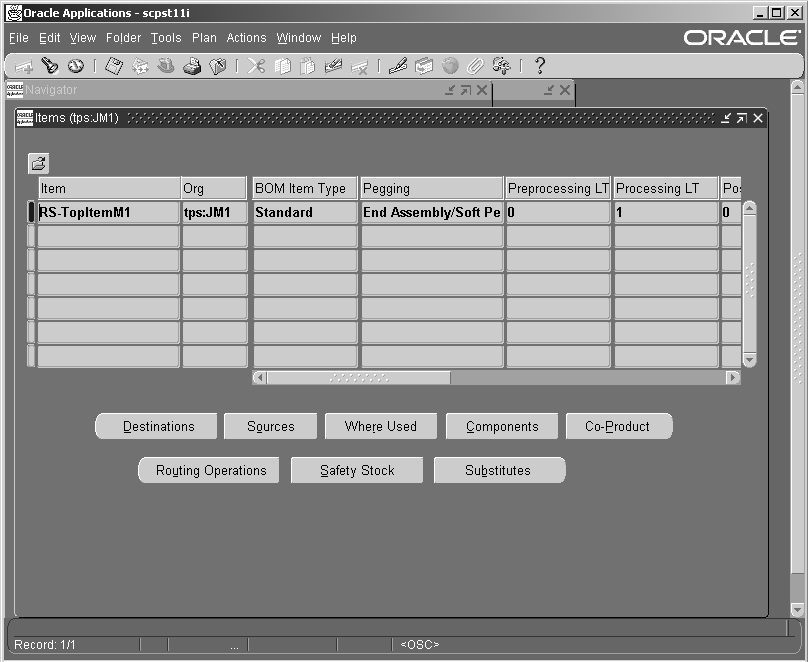Click the Clear Record eraser icon
This screenshot has height=662, width=808.
click(x=333, y=66)
